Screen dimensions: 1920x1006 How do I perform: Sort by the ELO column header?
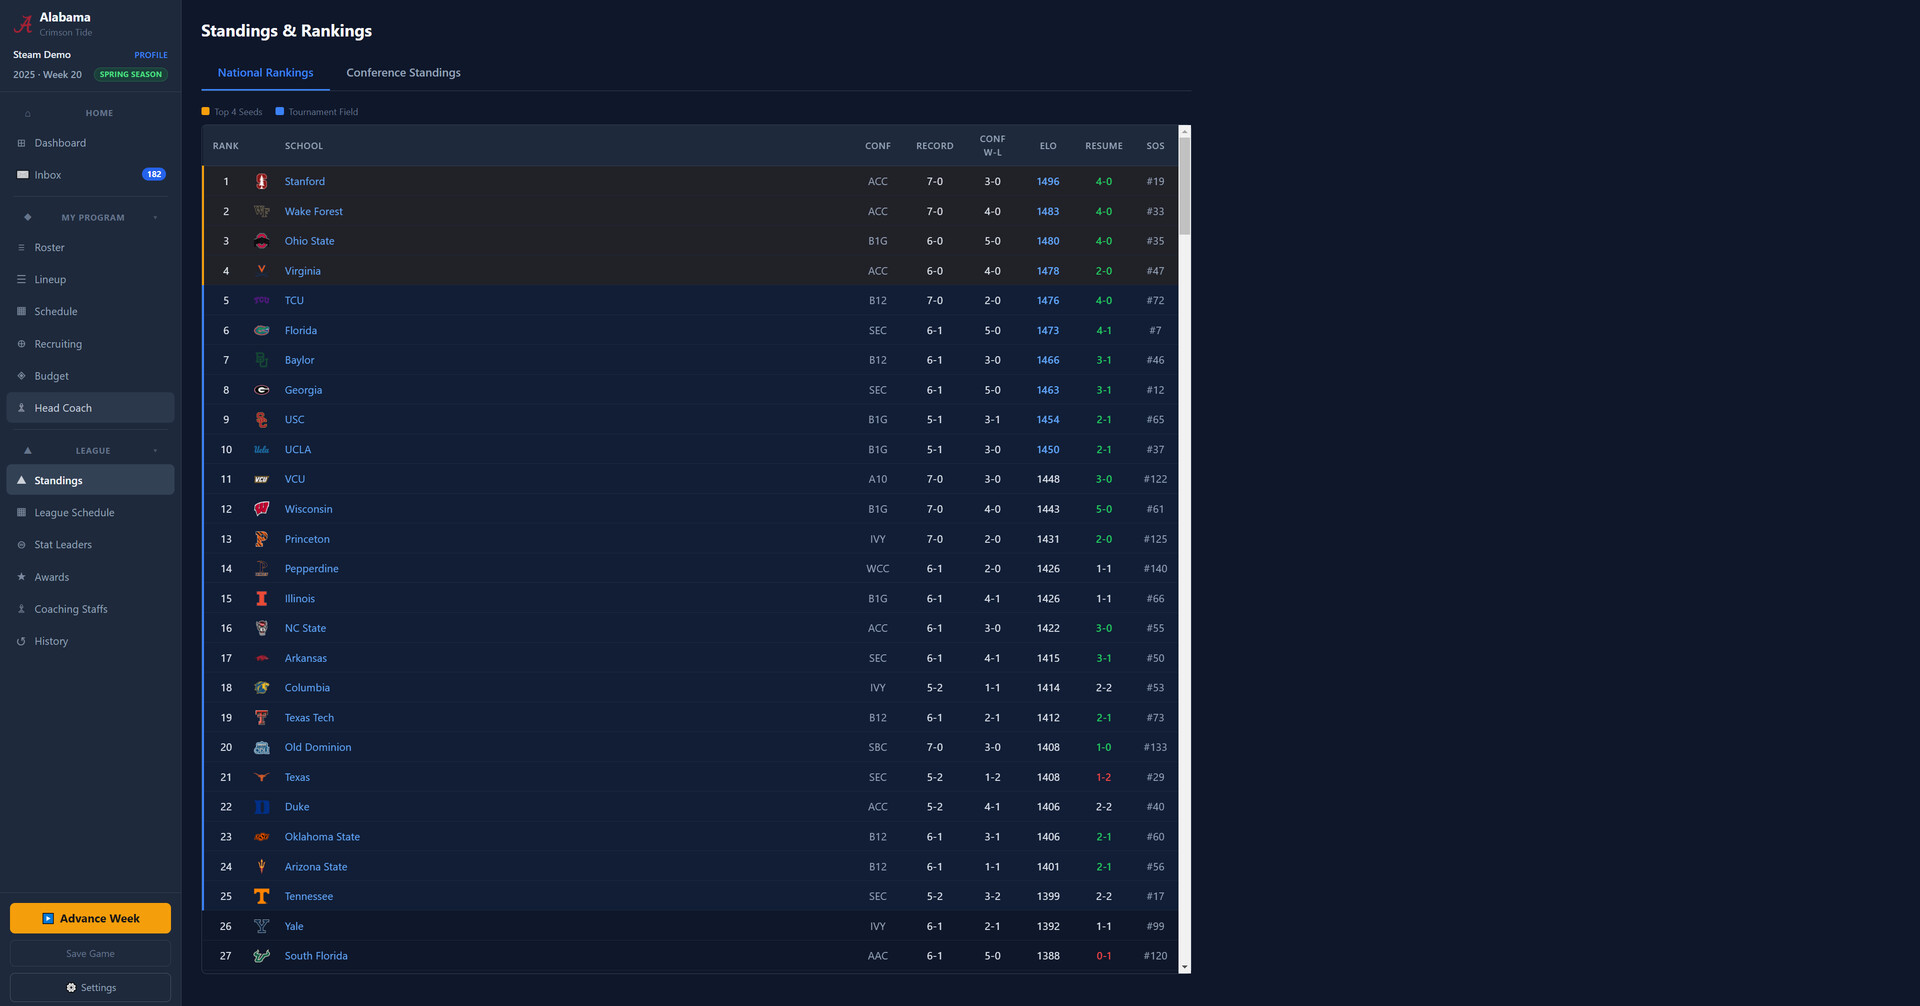(1047, 146)
